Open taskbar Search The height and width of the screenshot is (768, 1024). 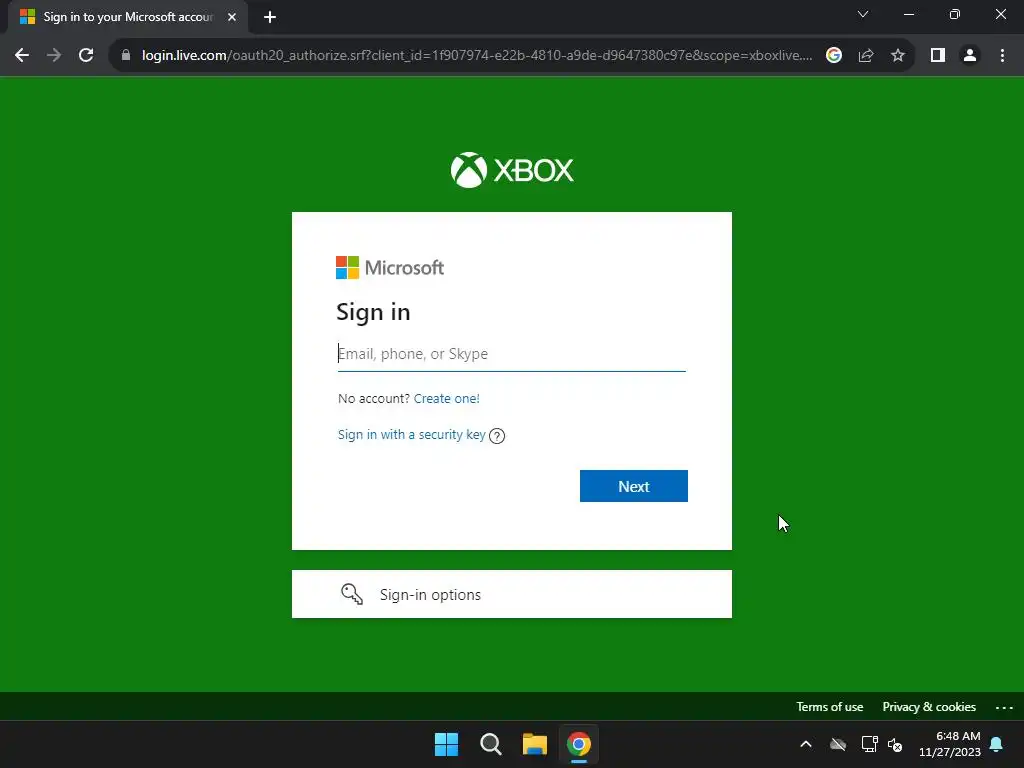coord(490,744)
